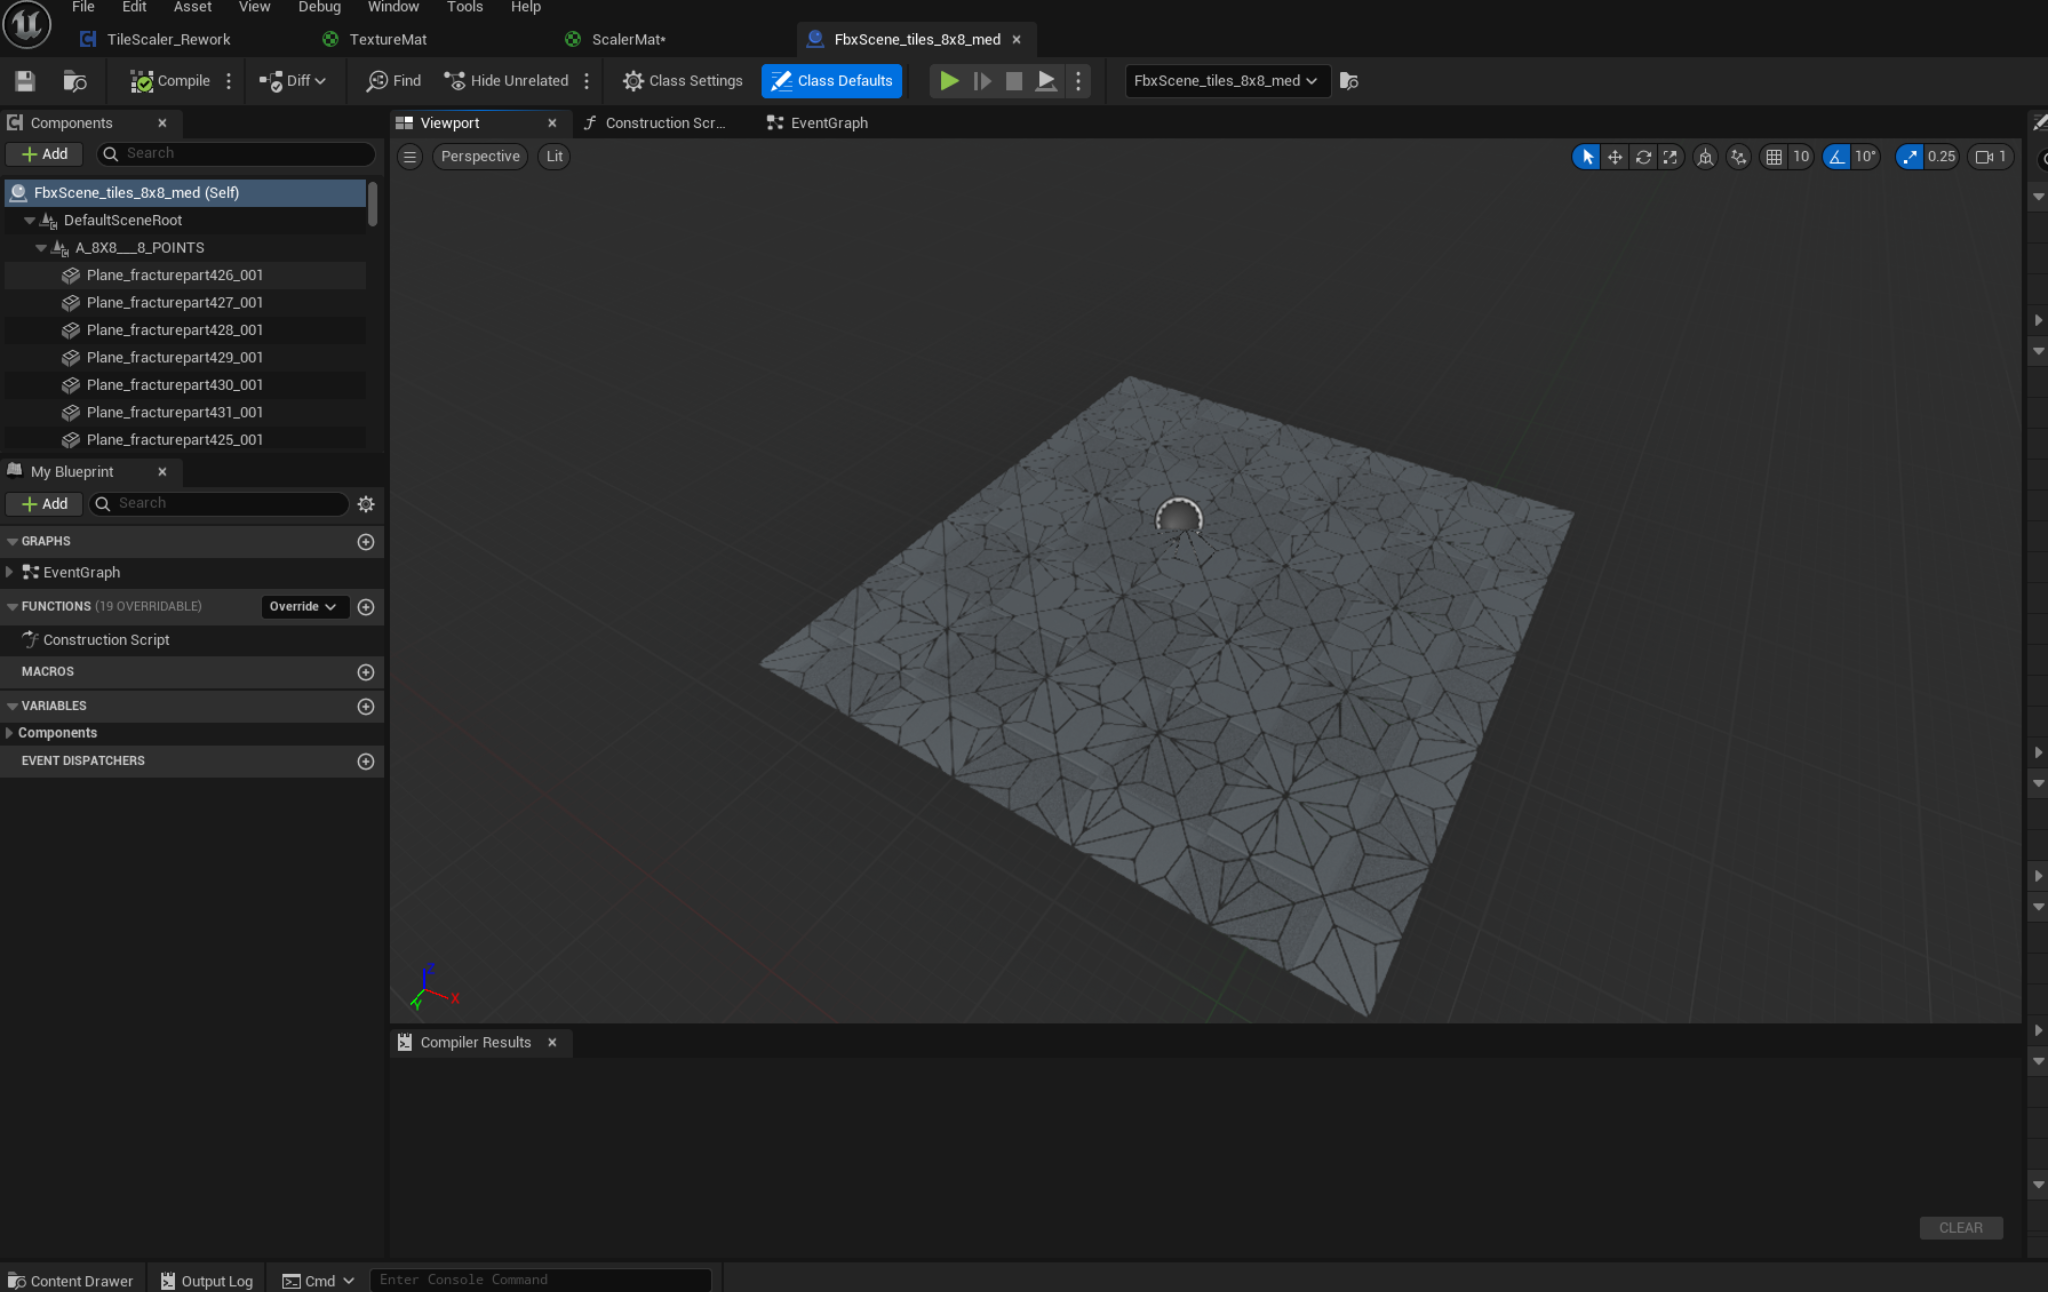Toggle rotation snap angle off

click(x=1836, y=157)
